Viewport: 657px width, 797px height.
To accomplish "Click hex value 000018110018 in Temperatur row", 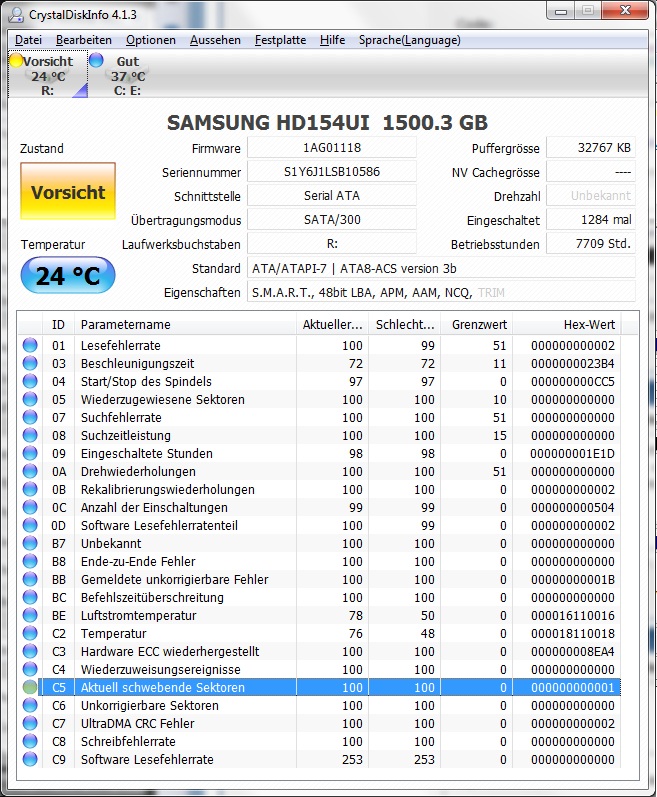I will point(573,633).
